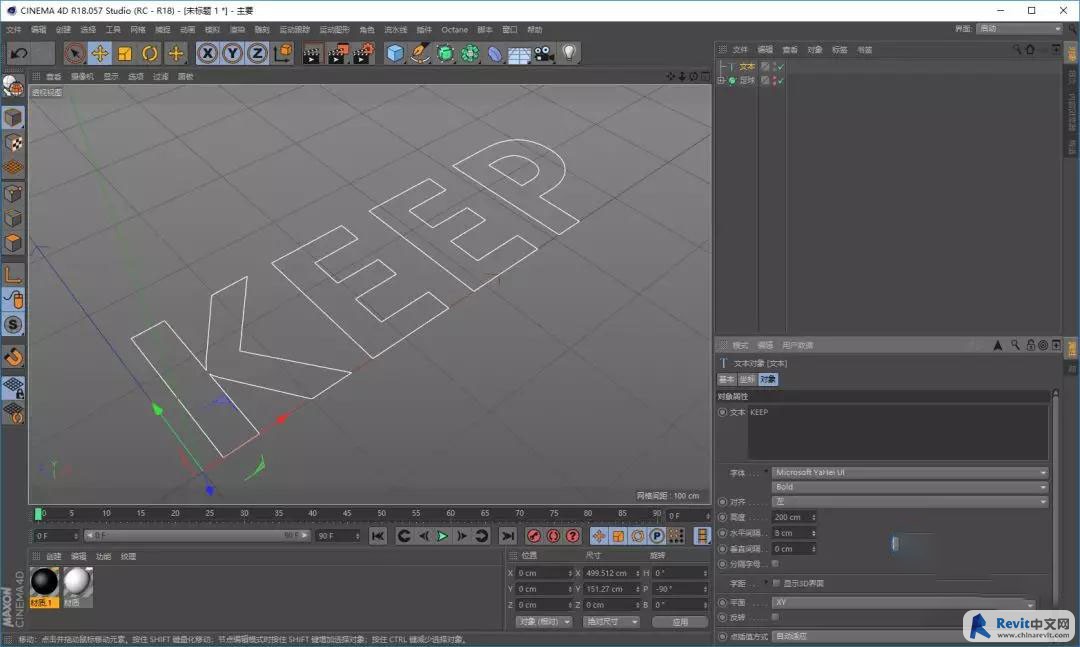1080x647 pixels.
Task: Open the 对象 (相对) coordinate mode dropdown
Action: [544, 622]
